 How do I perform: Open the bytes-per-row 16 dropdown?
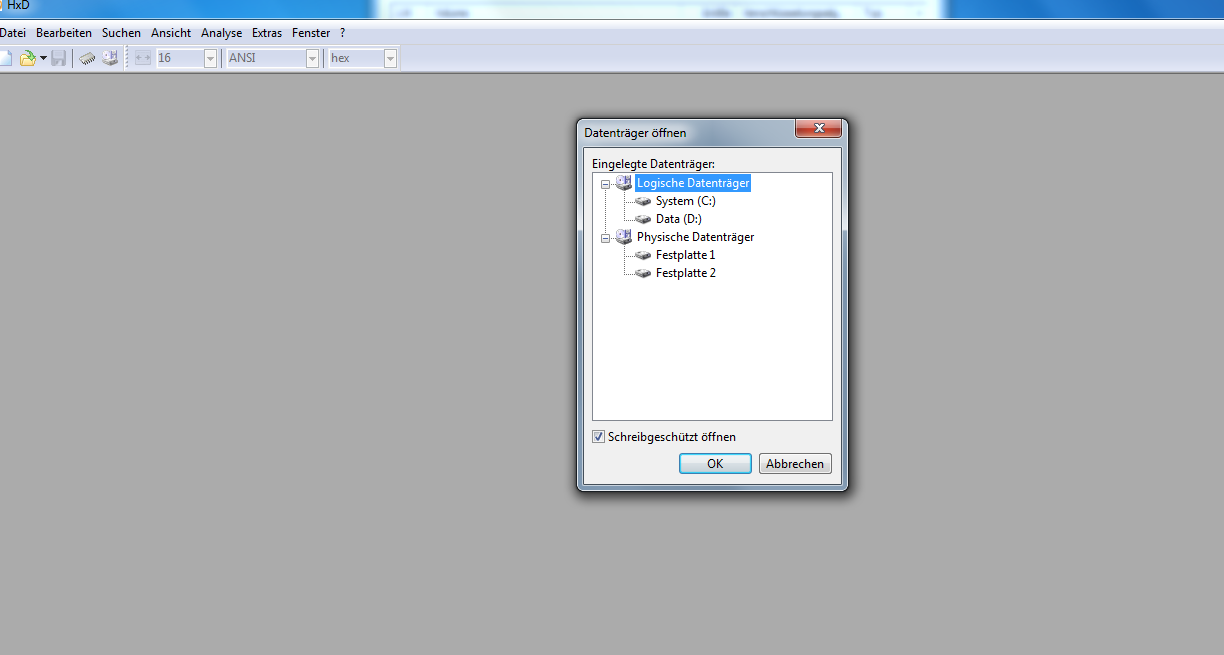pyautogui.click(x=210, y=58)
